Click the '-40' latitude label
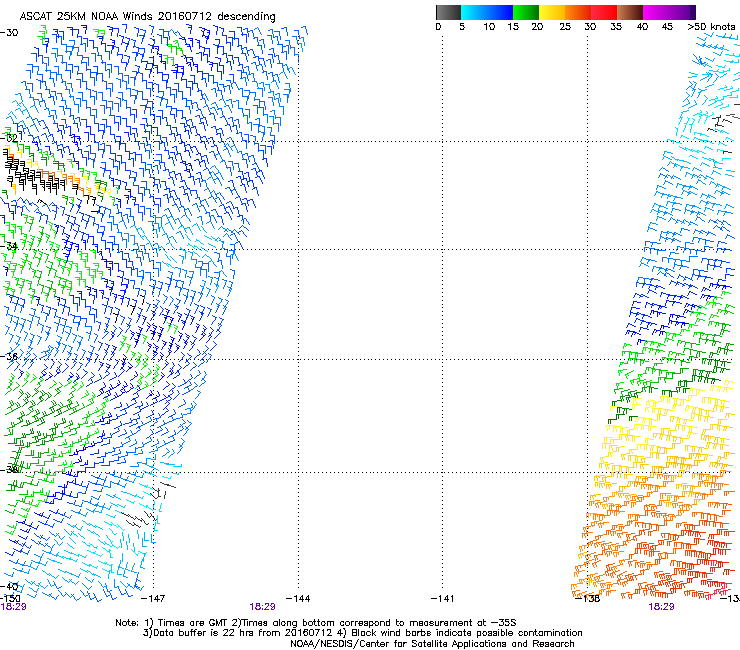 (x=9, y=586)
